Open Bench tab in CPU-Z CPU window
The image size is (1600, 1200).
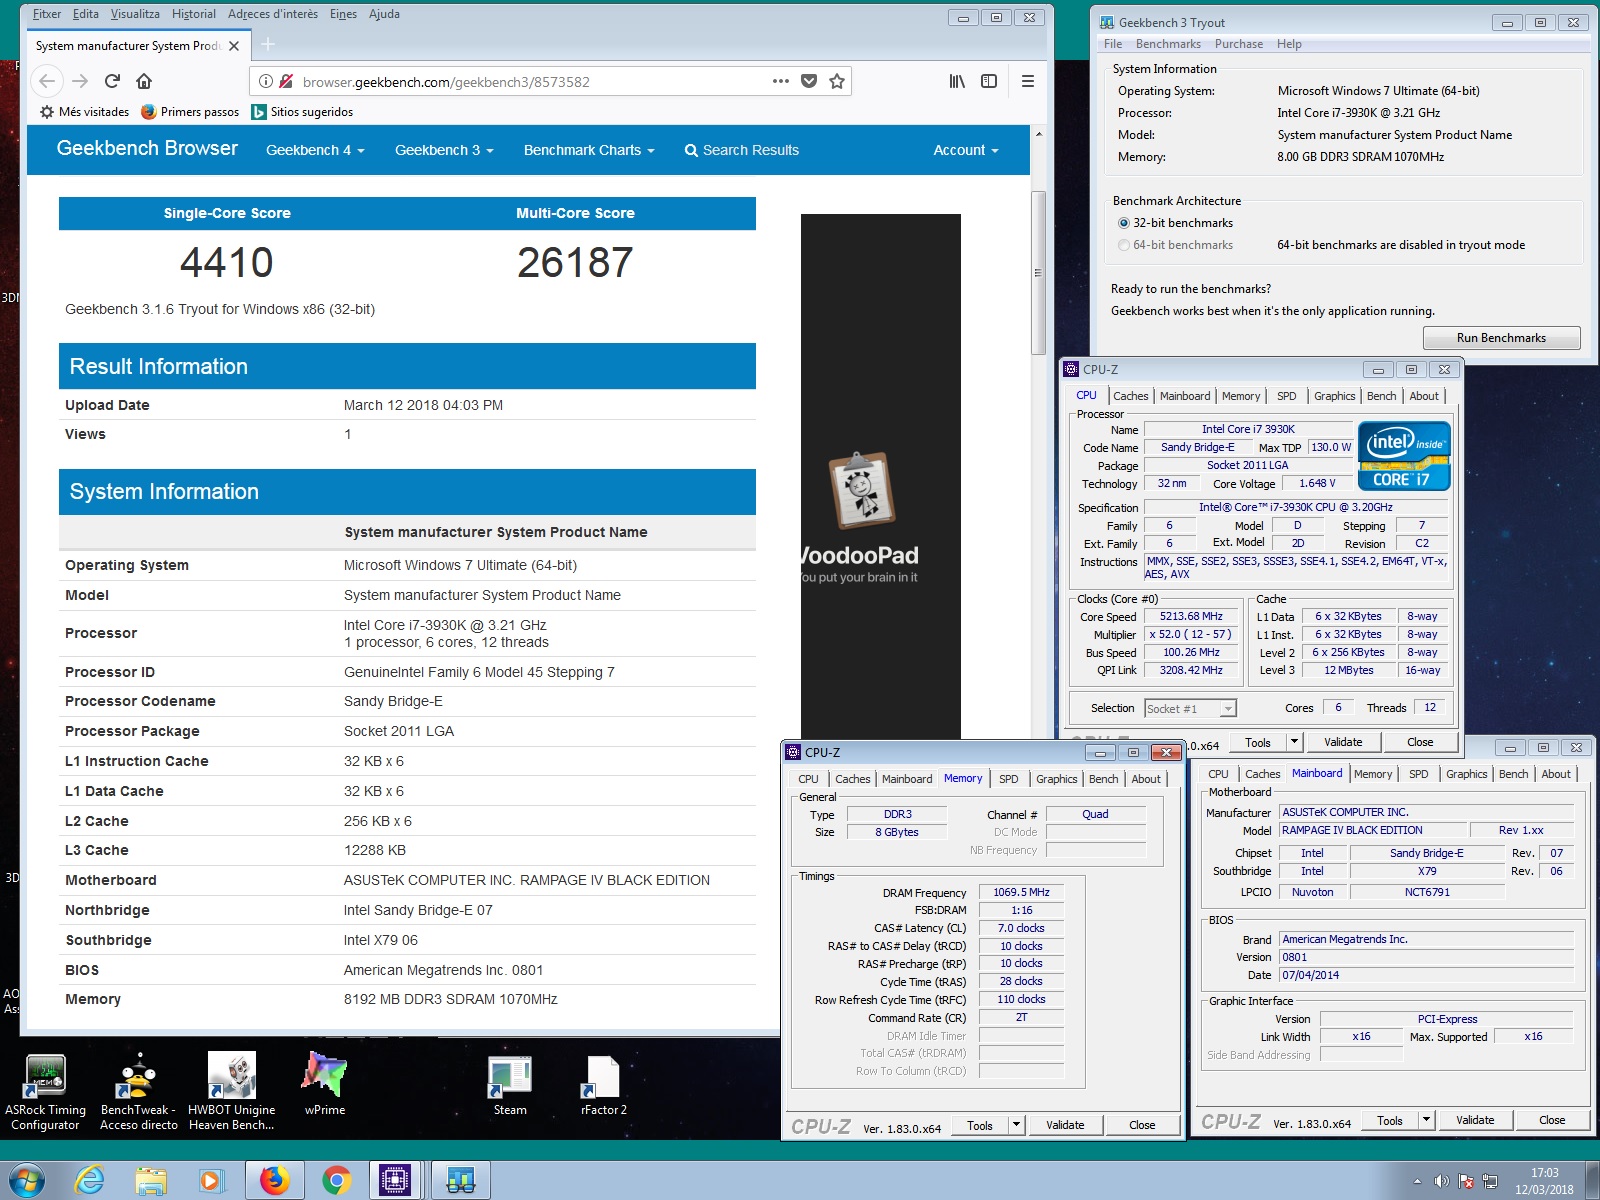pos(1381,396)
